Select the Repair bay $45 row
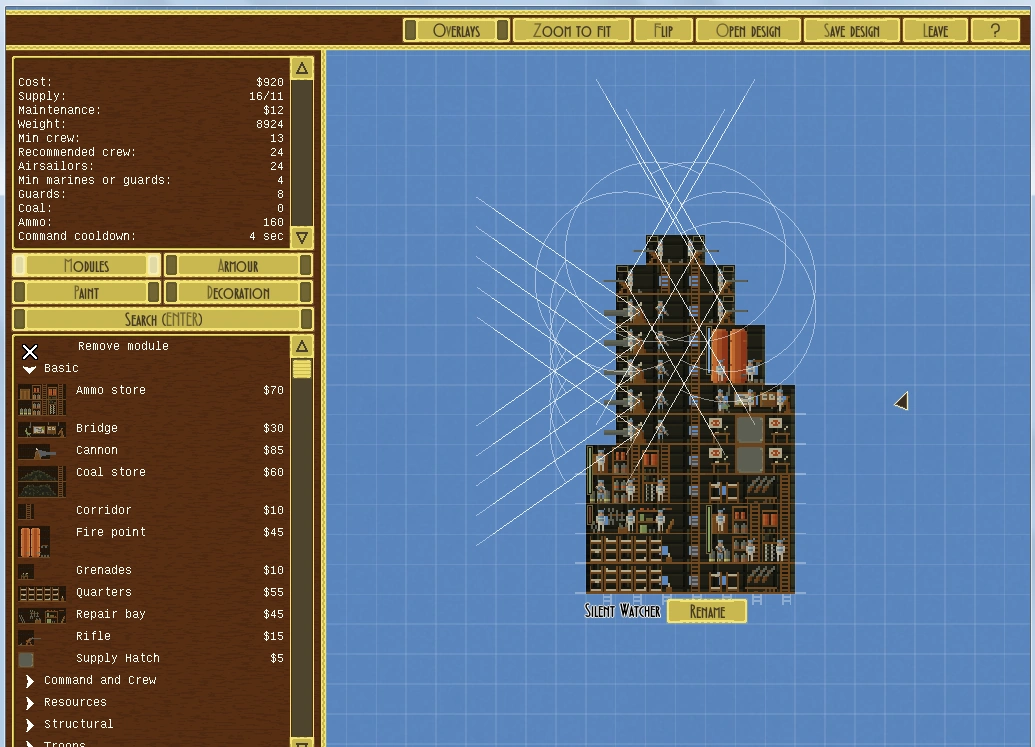 pyautogui.click(x=151, y=614)
